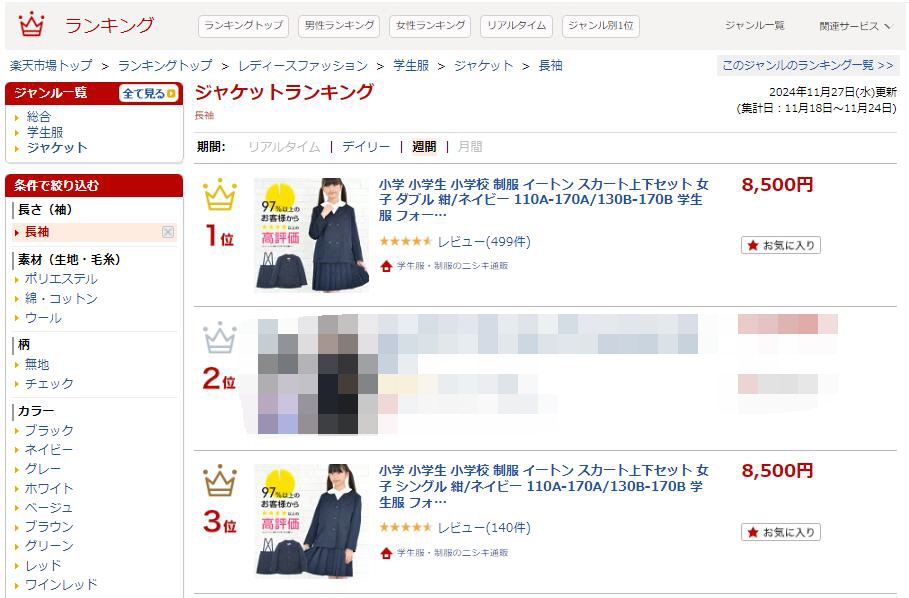Viewport: 909px width, 598px height.
Task: Switch to the デイリー period tab
Action: (x=366, y=147)
